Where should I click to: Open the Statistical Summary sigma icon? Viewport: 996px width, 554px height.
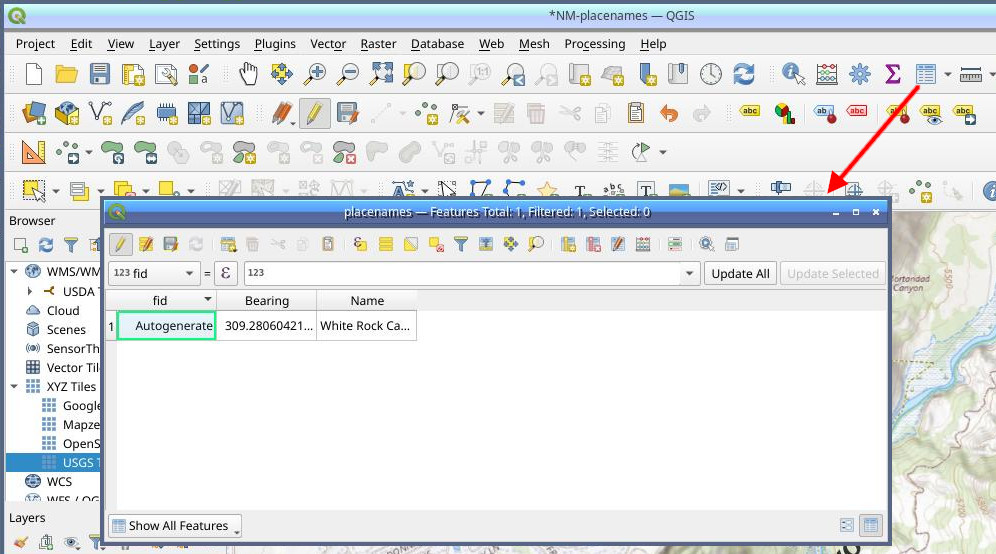pyautogui.click(x=893, y=74)
